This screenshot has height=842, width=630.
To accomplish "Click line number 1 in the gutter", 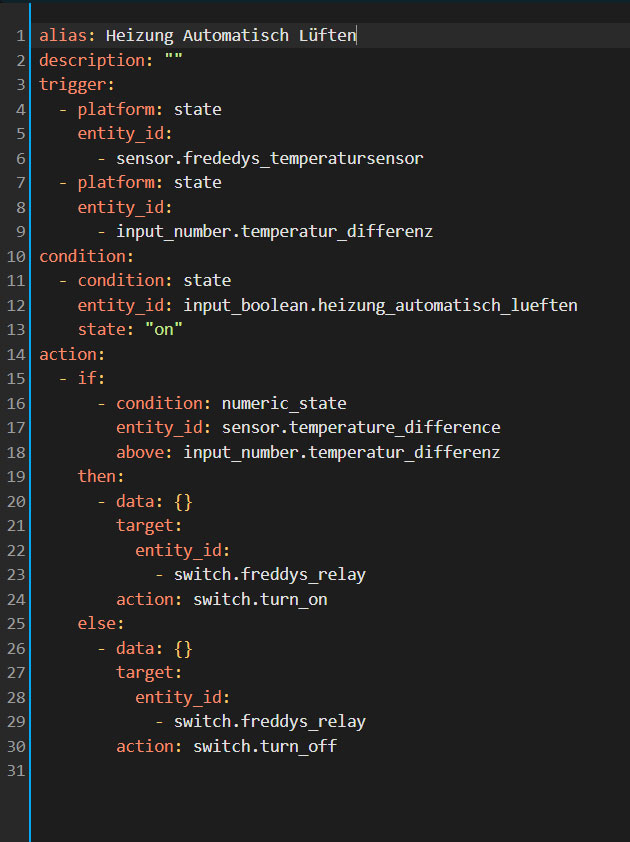I will [20, 36].
